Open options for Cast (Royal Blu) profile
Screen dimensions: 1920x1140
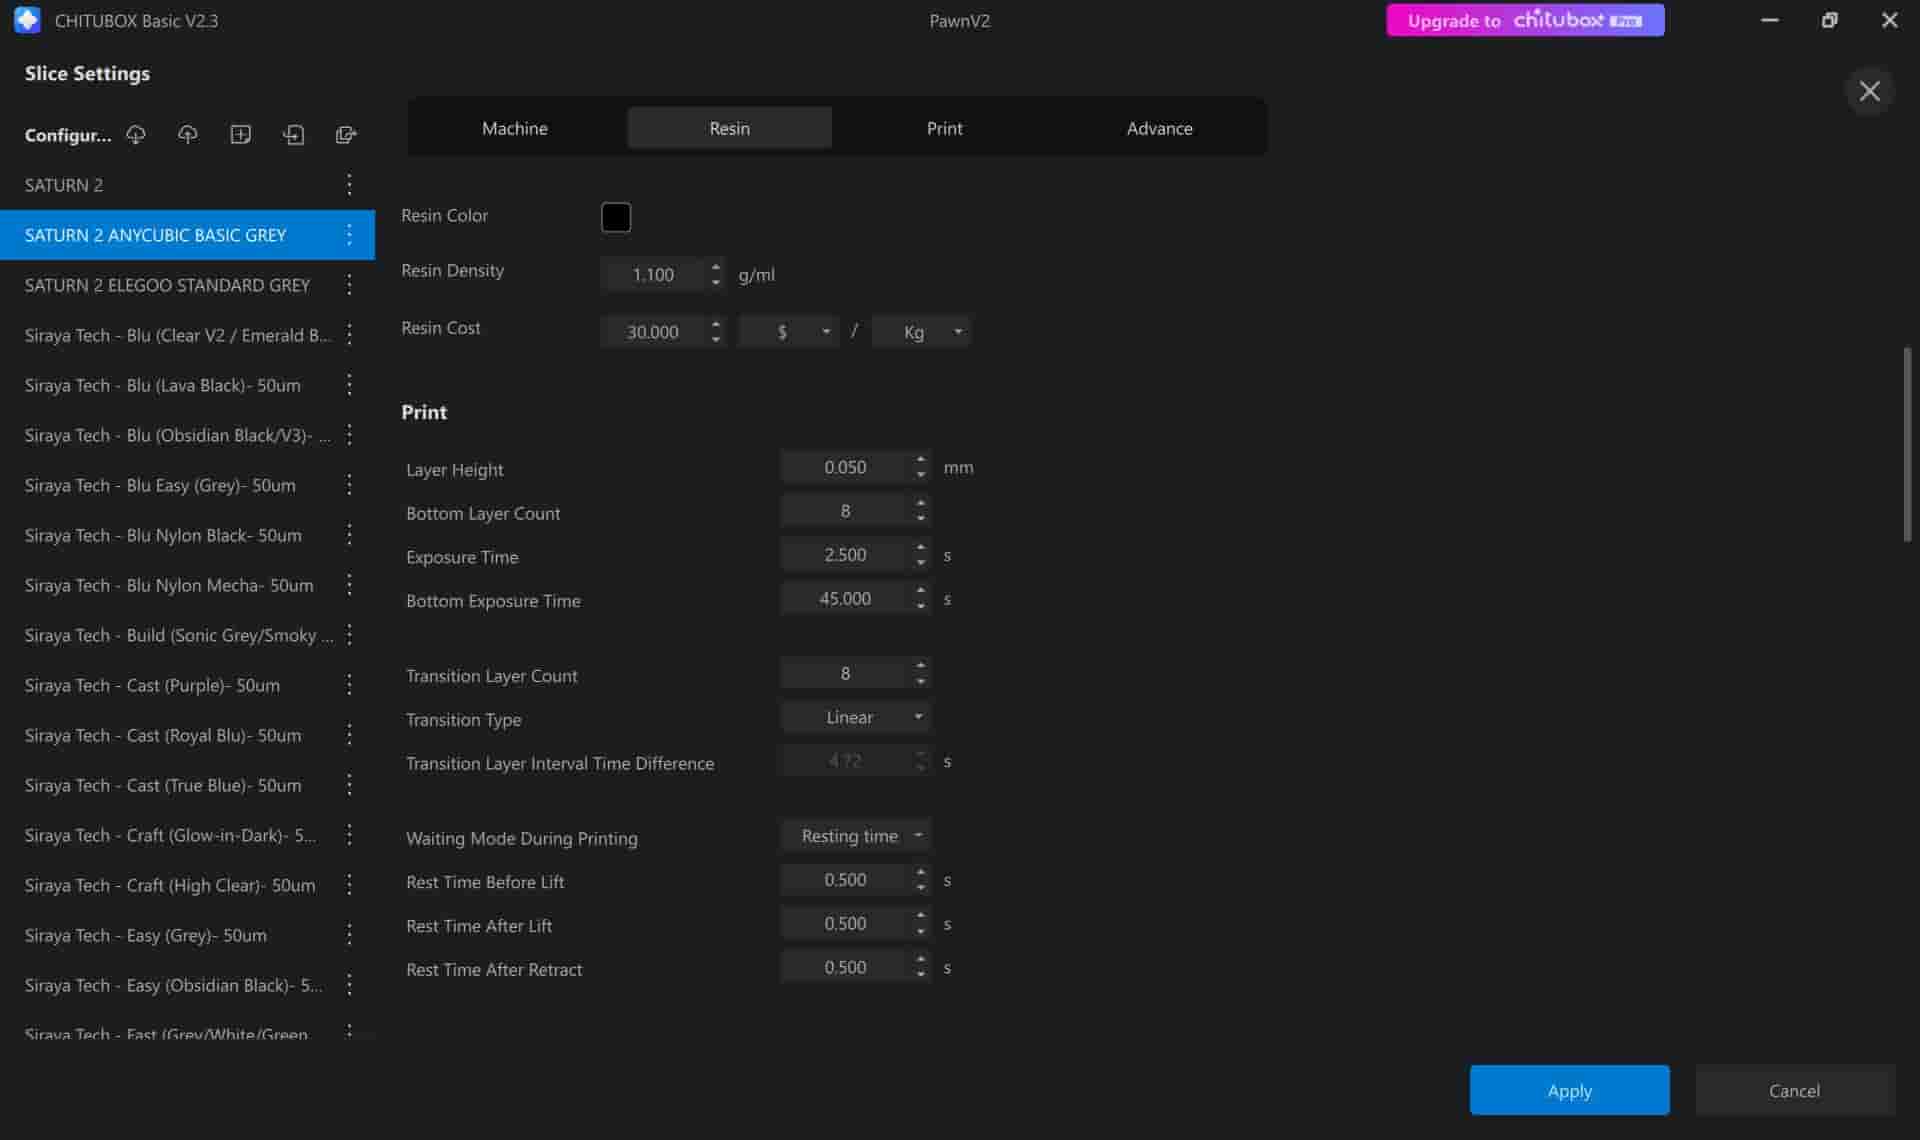[x=349, y=735]
